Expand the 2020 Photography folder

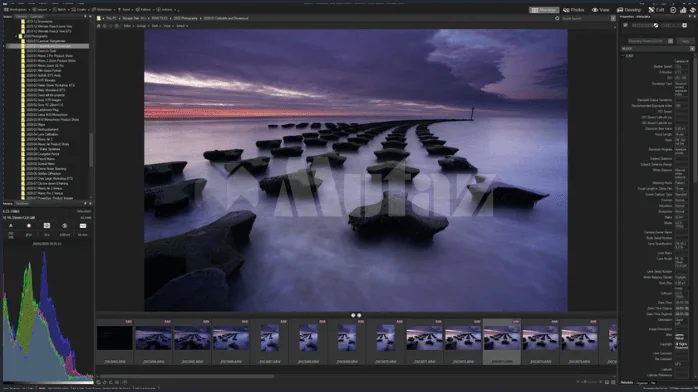pos(16,36)
